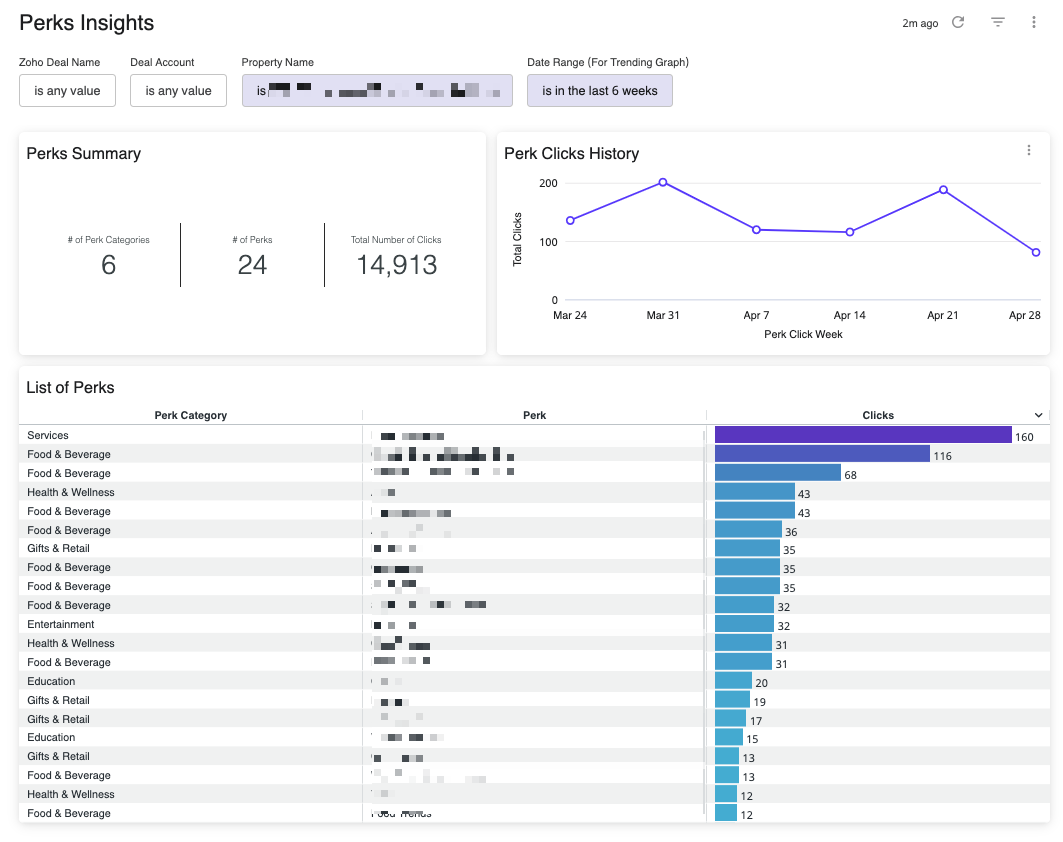Select the Apr 21 data point
1063x842 pixels.
tap(943, 189)
